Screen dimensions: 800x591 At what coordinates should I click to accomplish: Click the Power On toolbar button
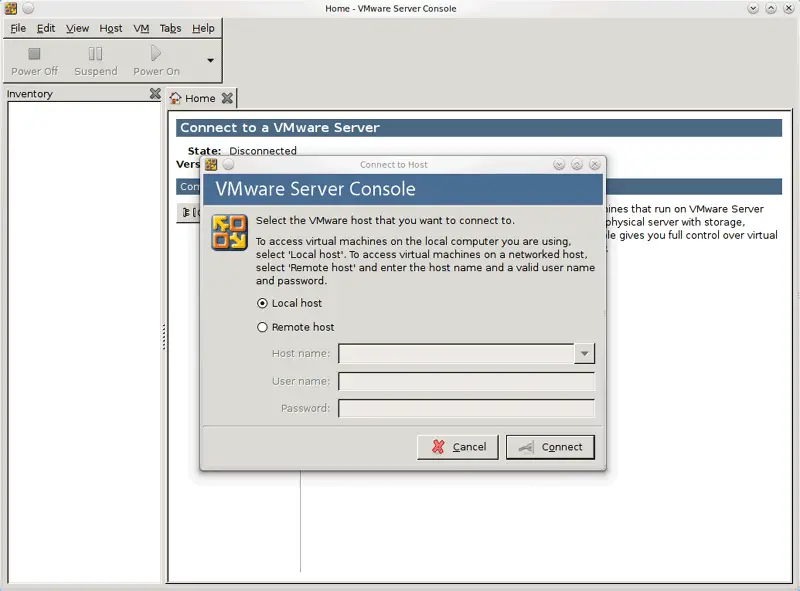pyautogui.click(x=156, y=61)
